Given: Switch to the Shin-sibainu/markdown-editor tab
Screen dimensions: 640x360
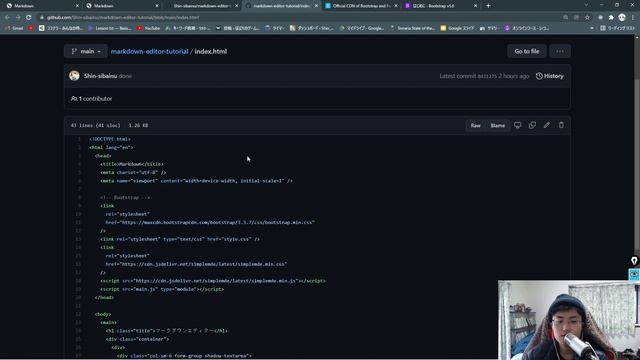Looking at the screenshot, I should 201,6.
